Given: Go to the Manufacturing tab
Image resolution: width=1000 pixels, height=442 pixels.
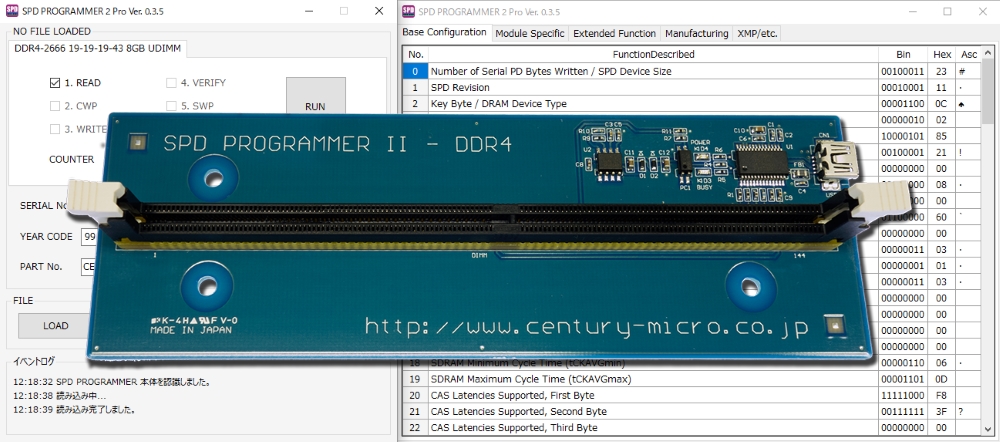Looking at the screenshot, I should (696, 33).
